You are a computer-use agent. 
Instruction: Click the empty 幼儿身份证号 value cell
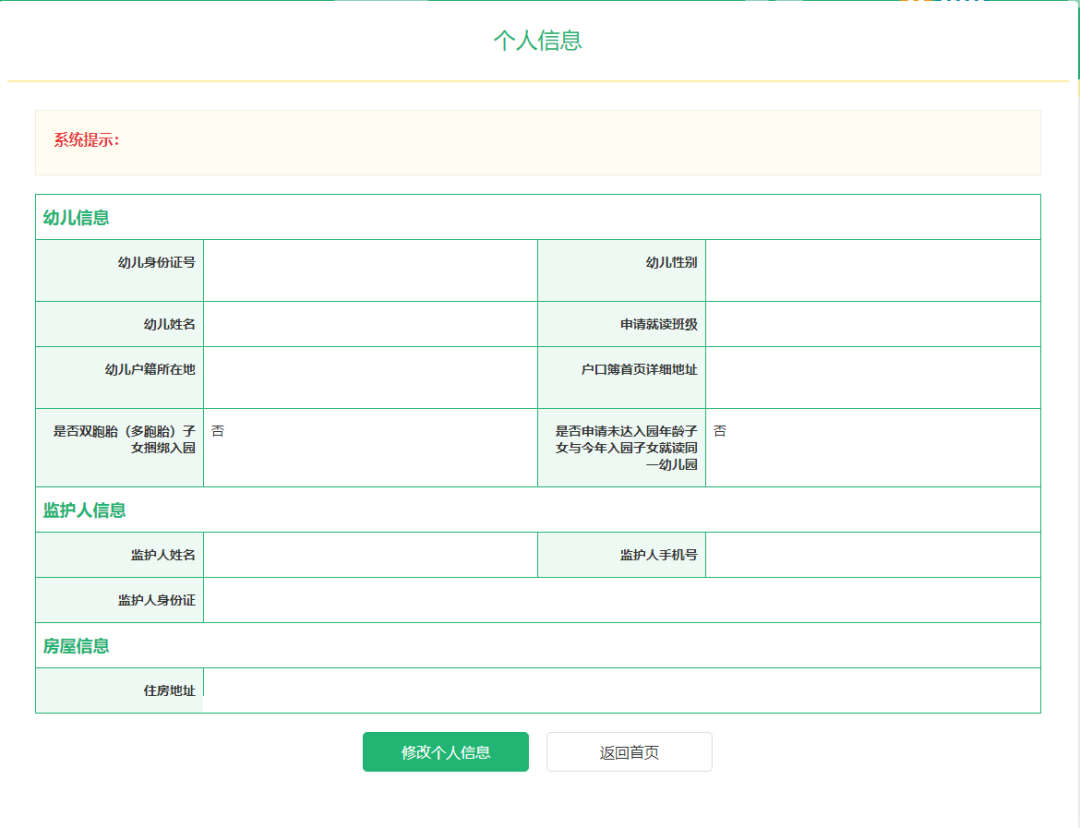370,270
